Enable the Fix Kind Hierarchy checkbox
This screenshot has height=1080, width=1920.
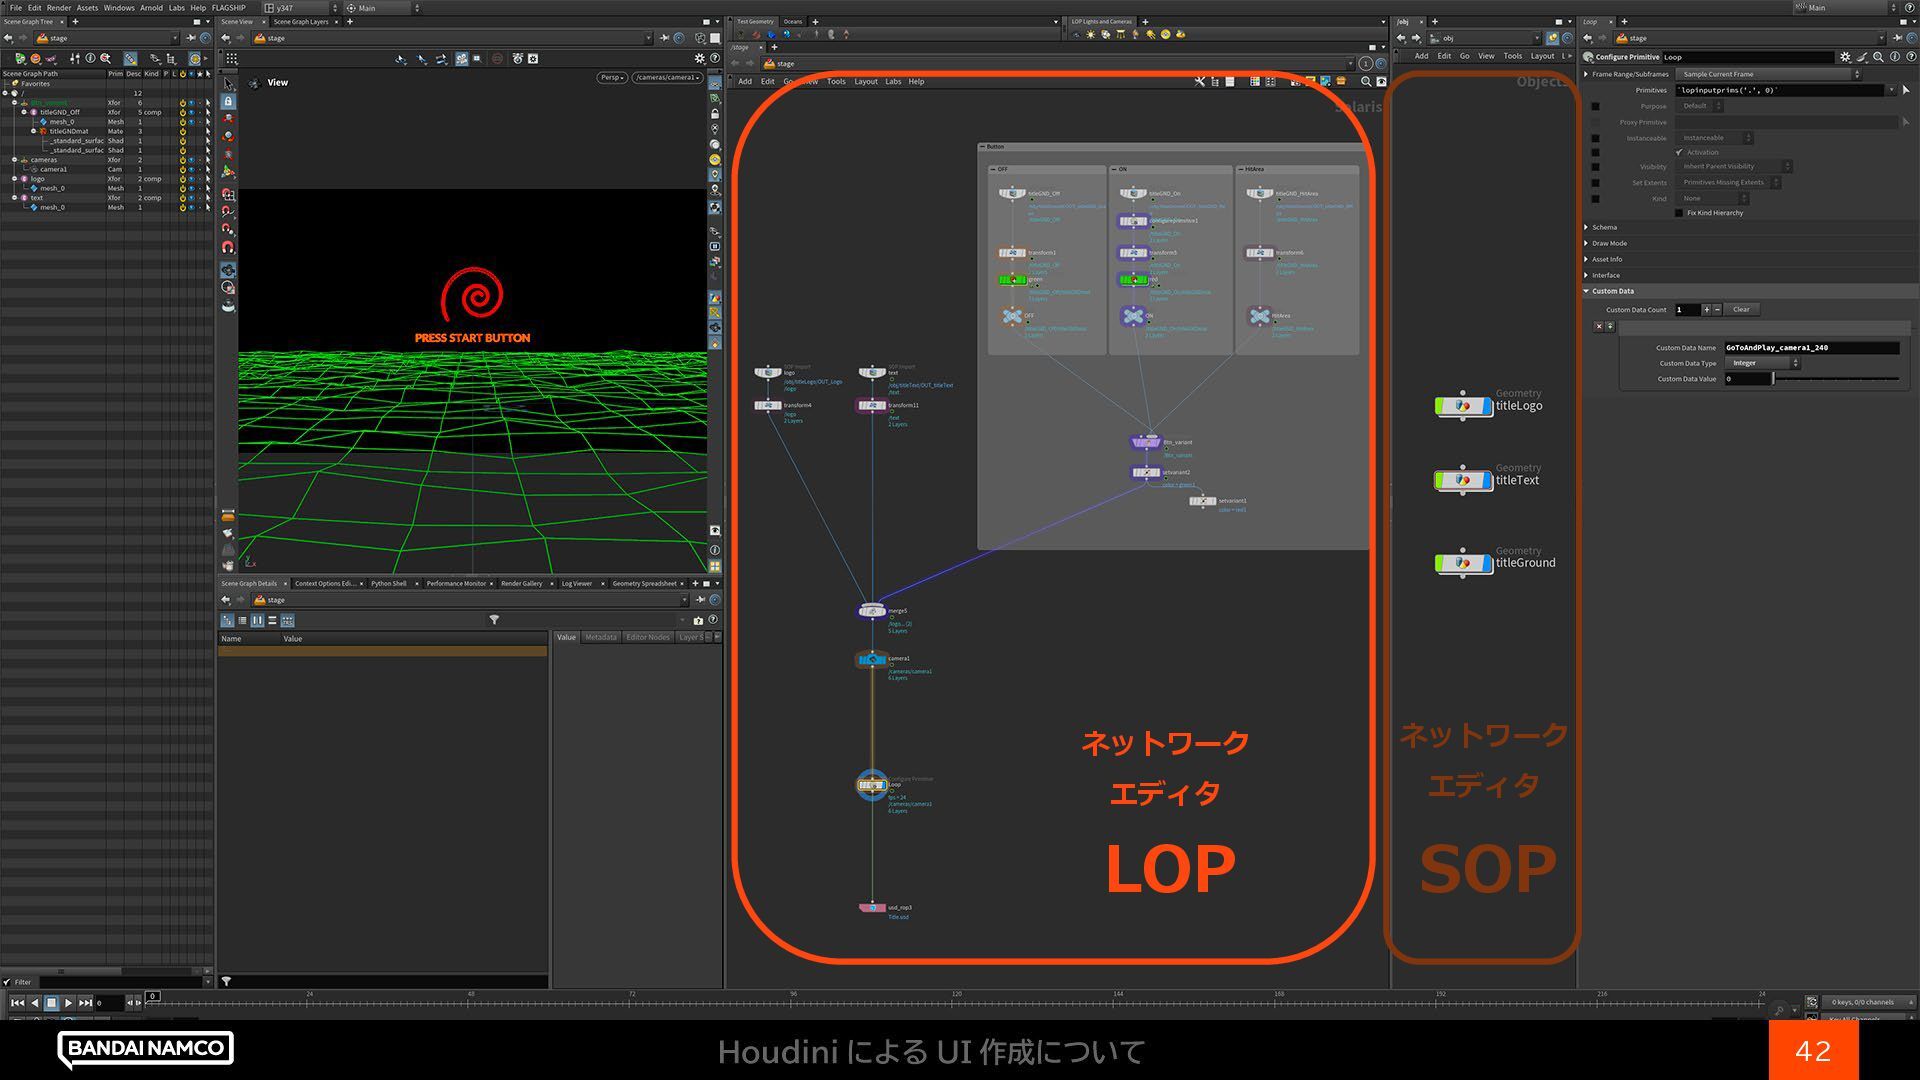point(1679,213)
